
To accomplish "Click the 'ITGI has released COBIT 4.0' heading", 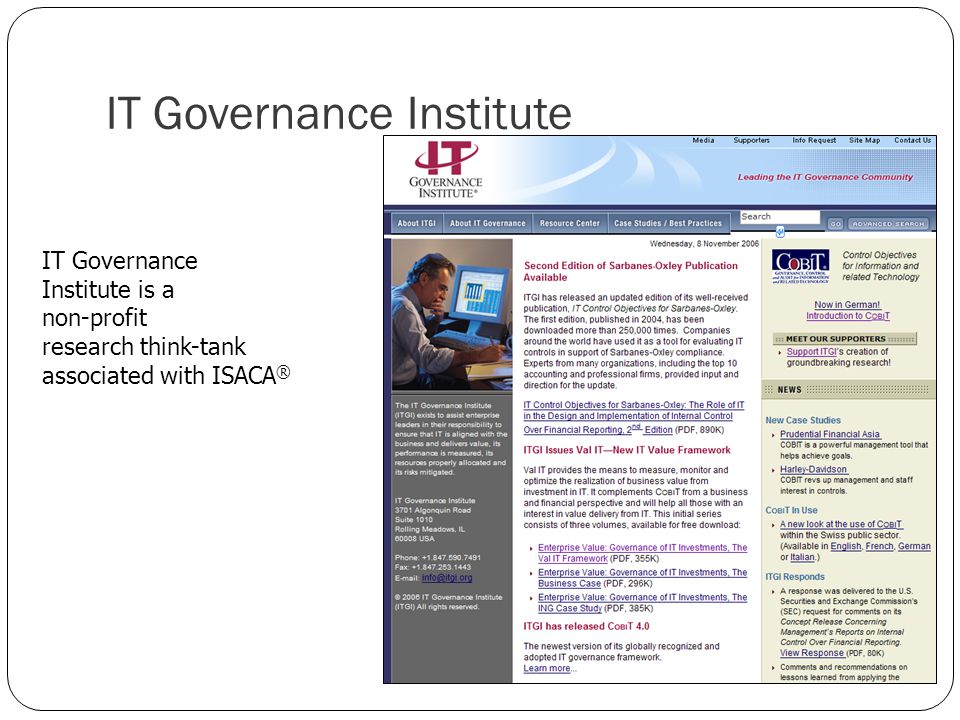I will tap(586, 626).
